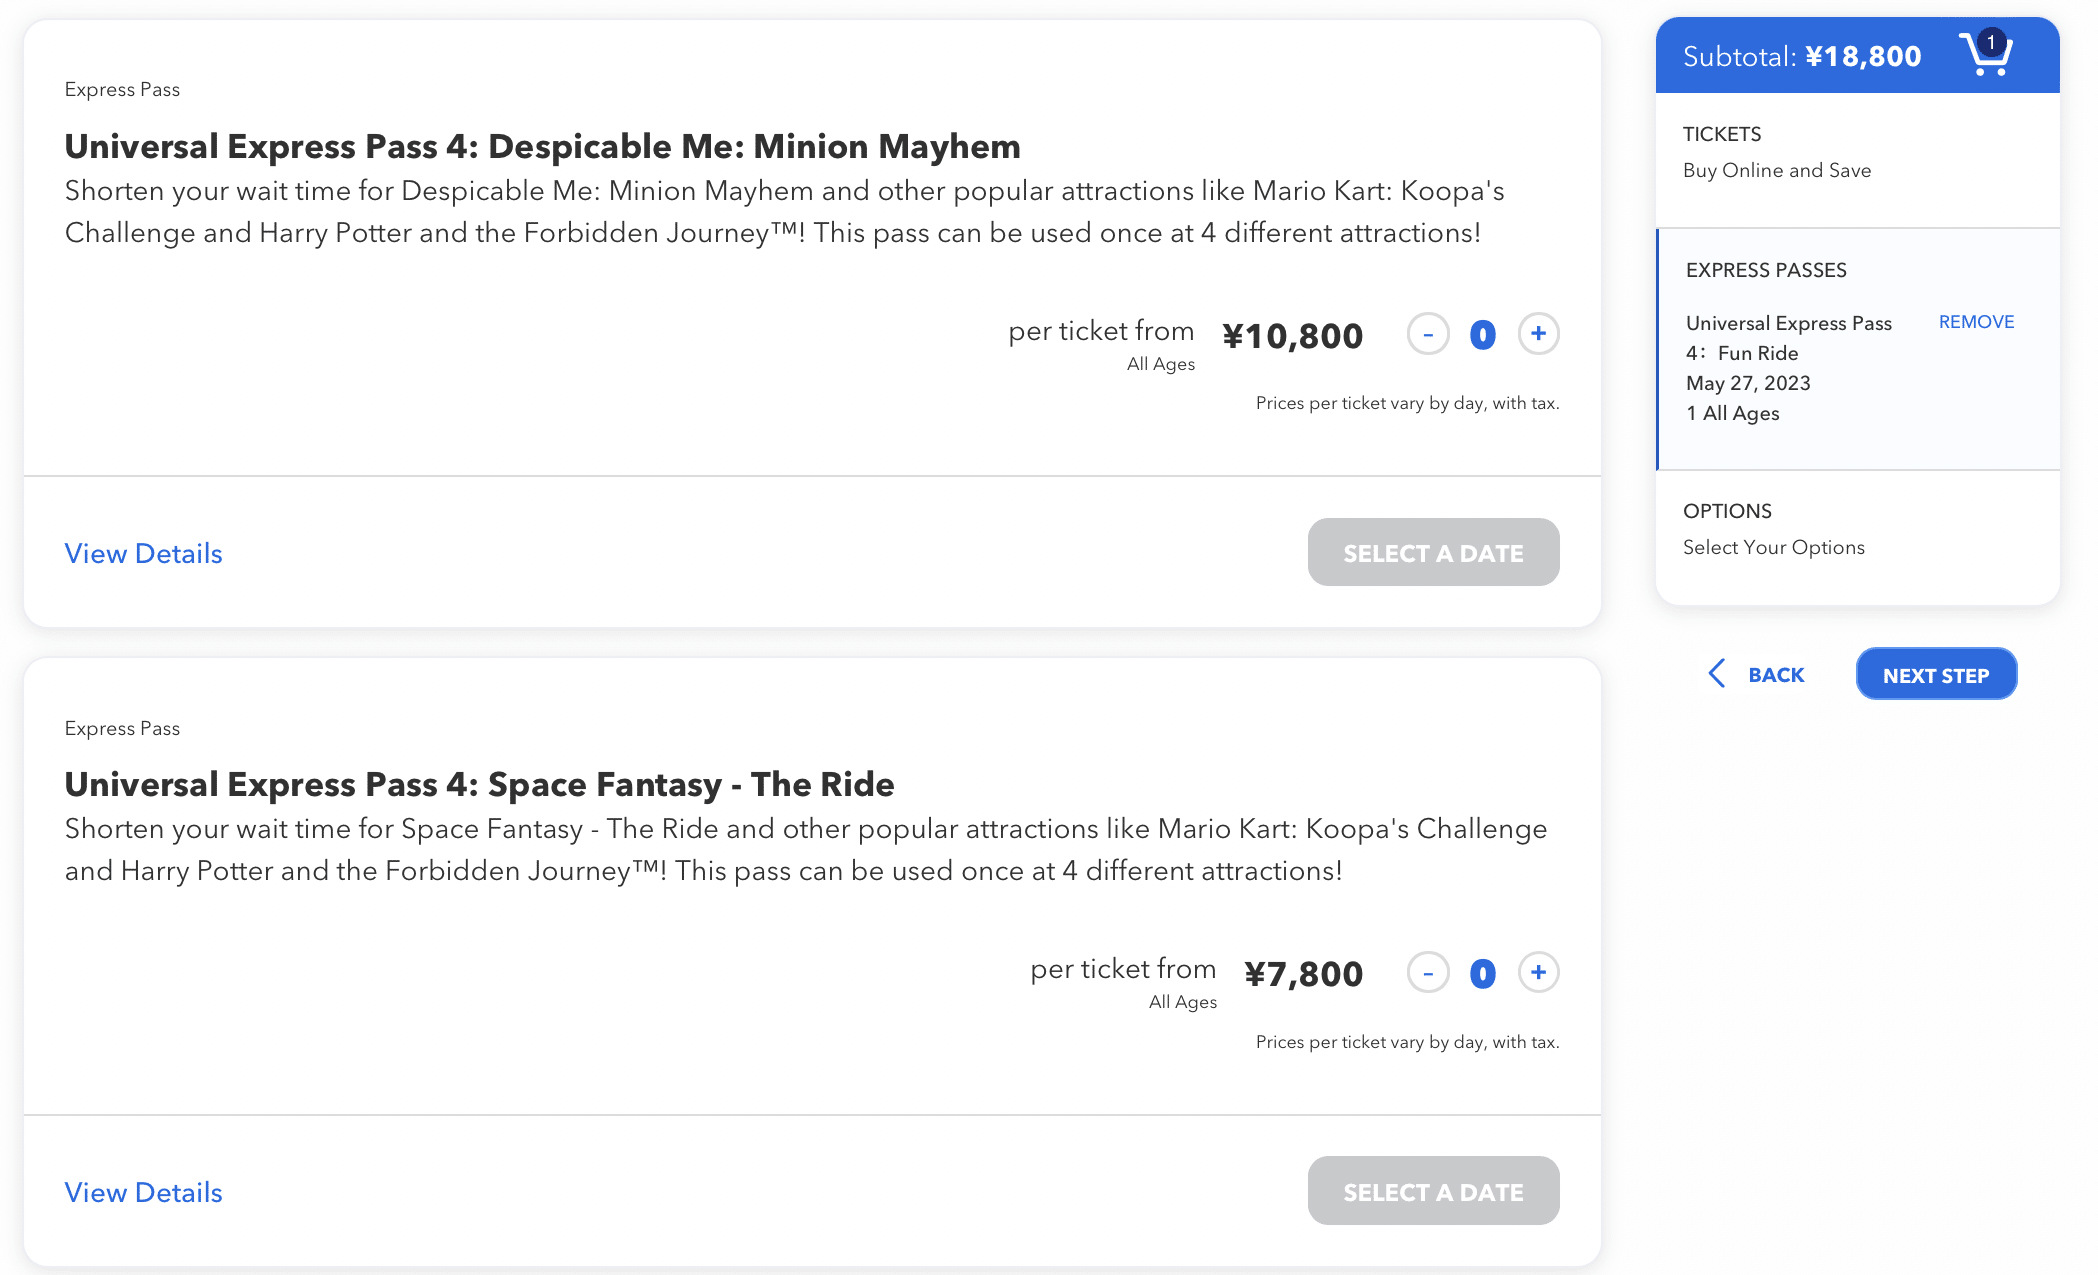This screenshot has width=2098, height=1275.
Task: View Details for Minion Mayhem pass
Action: pyautogui.click(x=143, y=553)
